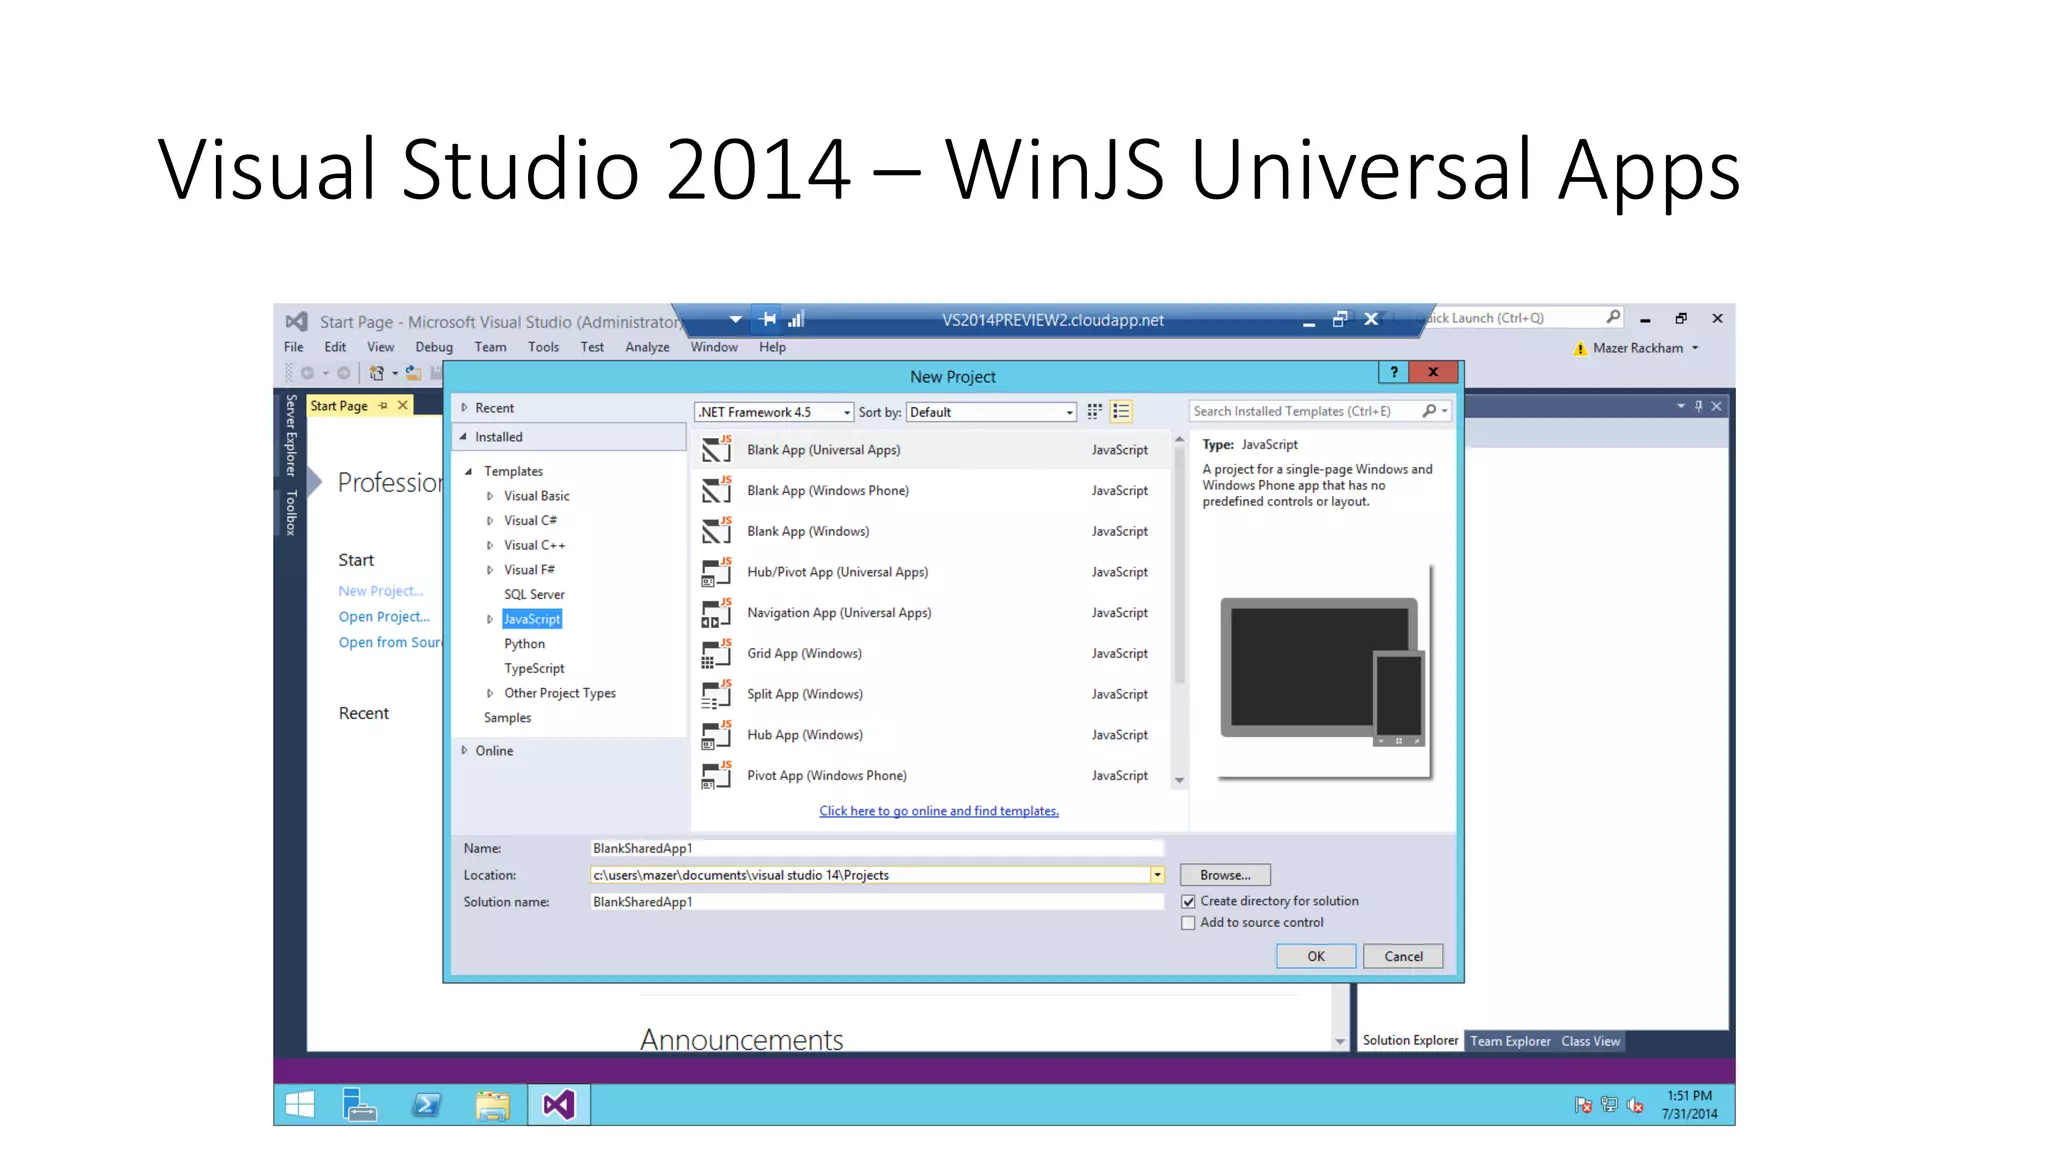Viewport: 2048px width, 1152px height.
Task: Select Hub App (Windows) template icon
Action: 716,735
